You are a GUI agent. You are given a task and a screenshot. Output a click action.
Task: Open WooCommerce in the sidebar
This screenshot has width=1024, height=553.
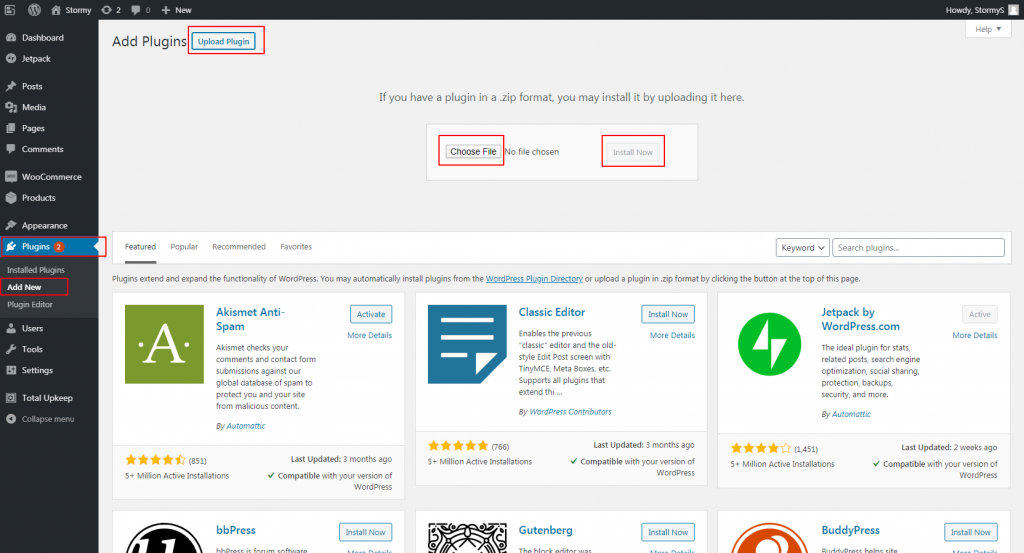tap(51, 177)
